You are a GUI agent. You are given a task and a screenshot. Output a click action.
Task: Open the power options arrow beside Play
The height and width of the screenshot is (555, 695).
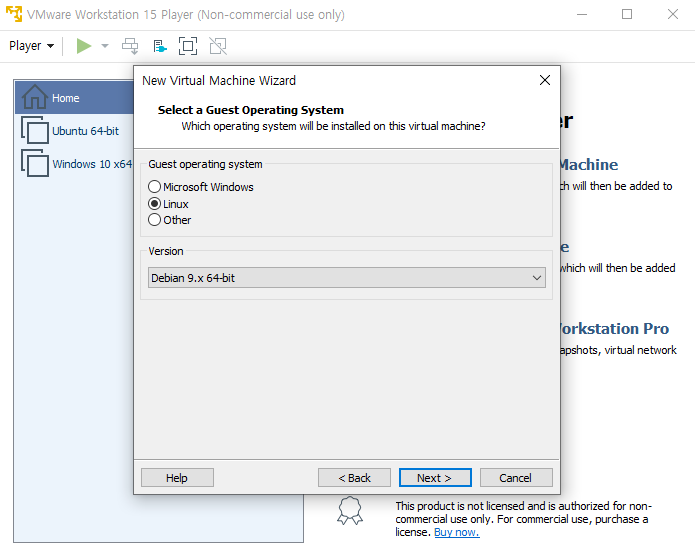(x=105, y=46)
